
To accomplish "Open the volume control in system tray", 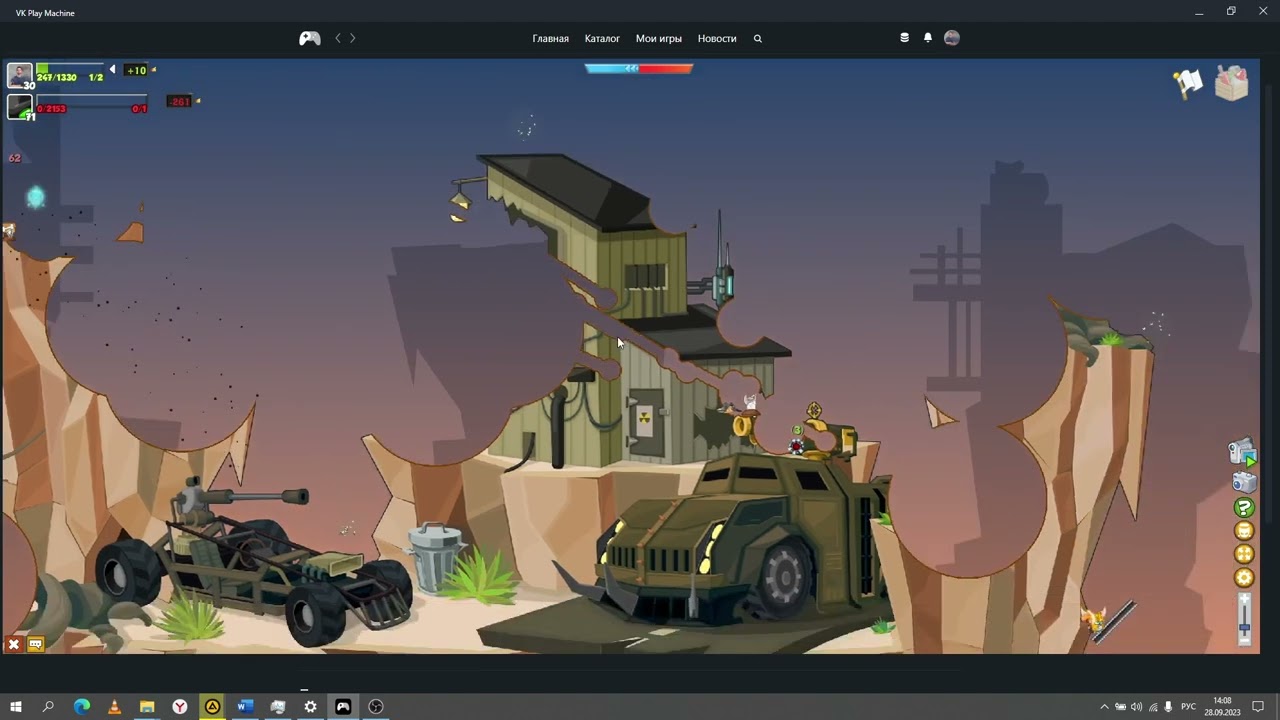I will coord(1136,707).
